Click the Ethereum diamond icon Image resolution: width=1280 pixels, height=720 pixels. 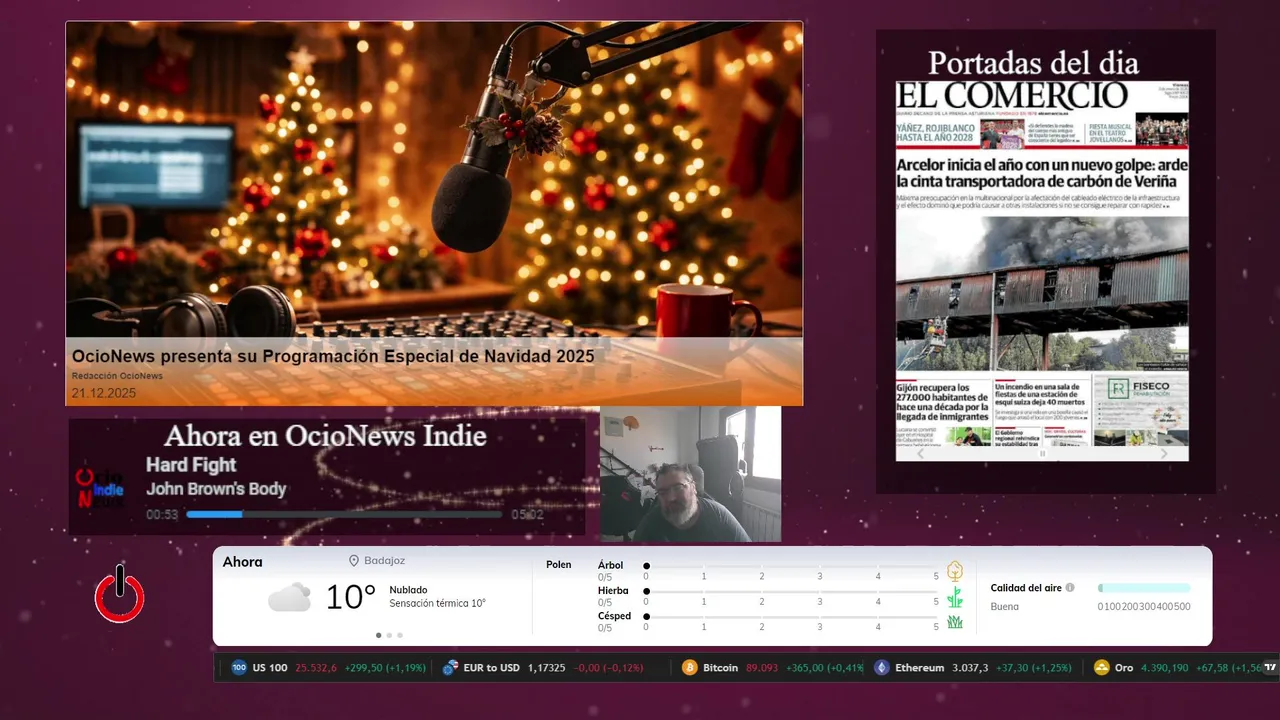(881, 667)
